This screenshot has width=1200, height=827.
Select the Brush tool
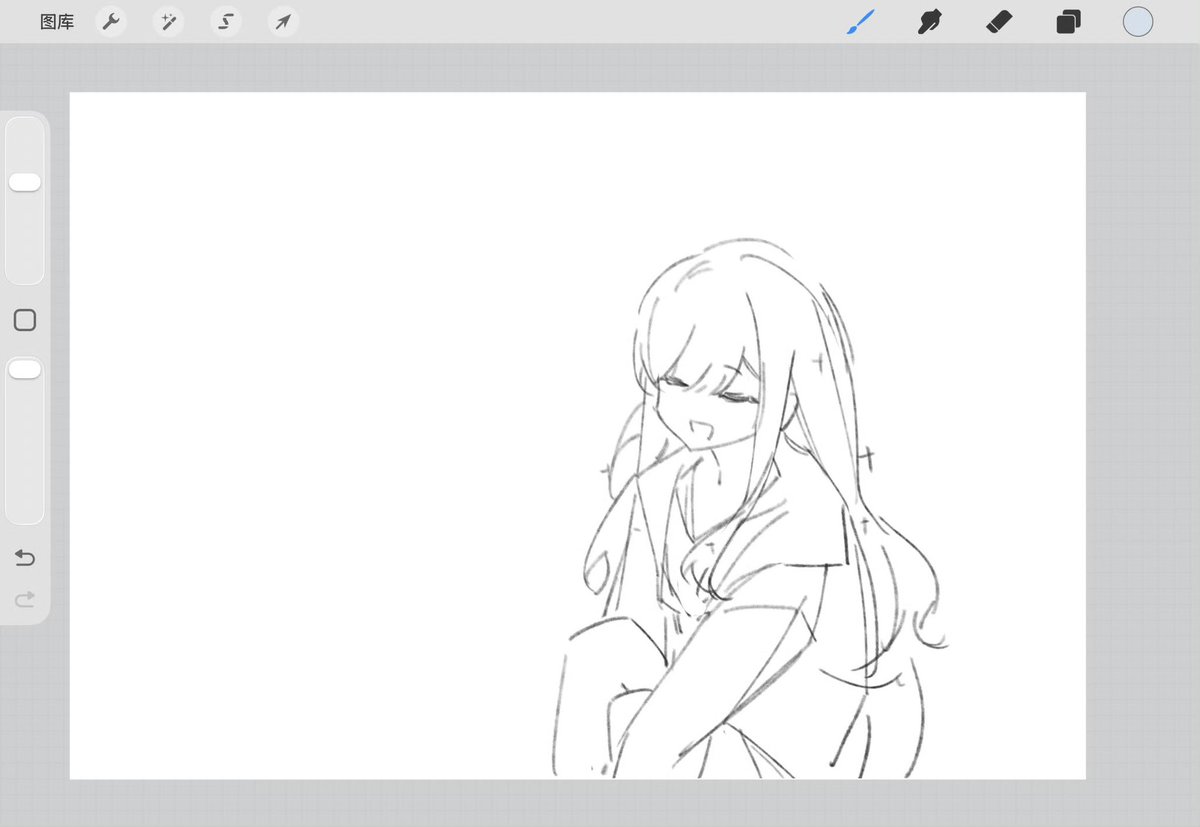pos(861,22)
